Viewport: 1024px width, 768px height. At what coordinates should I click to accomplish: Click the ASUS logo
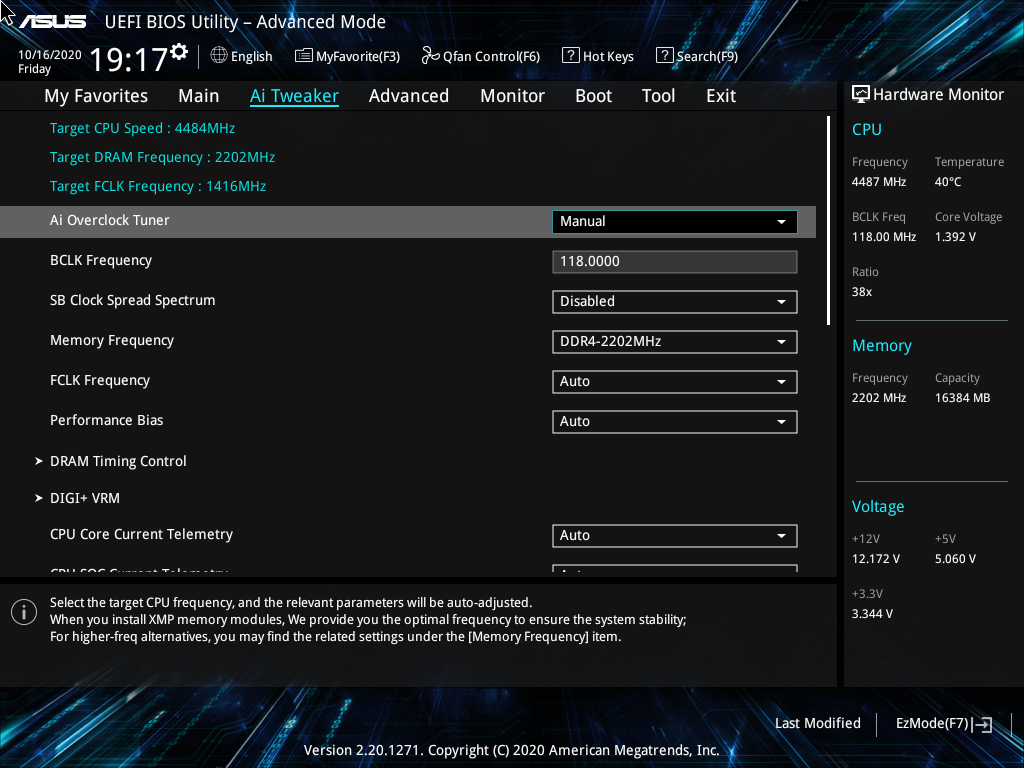click(x=52, y=22)
